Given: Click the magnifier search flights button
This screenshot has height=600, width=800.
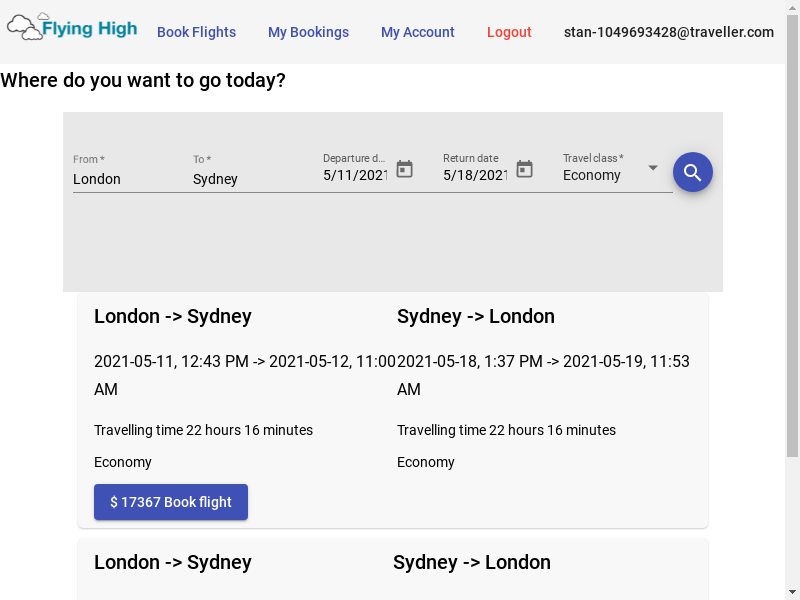Looking at the screenshot, I should (692, 172).
